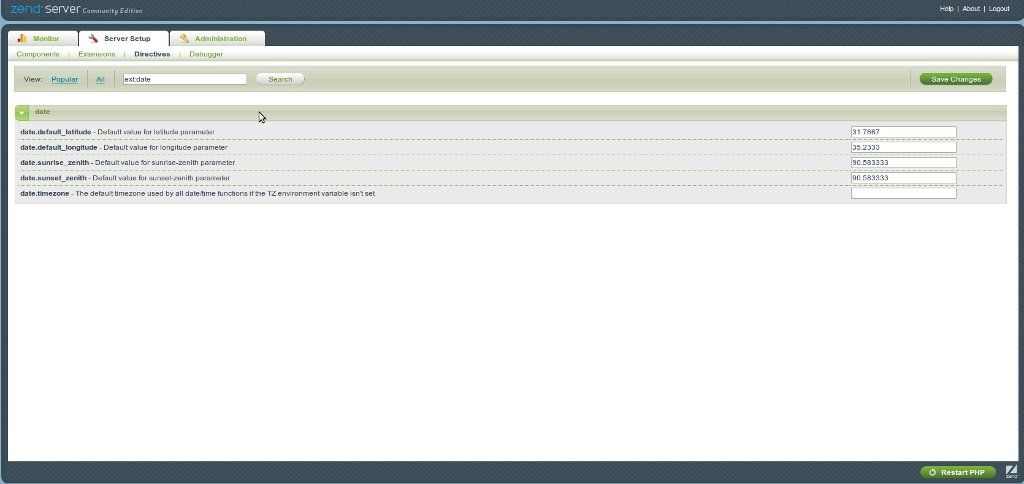Switch to the Server Setup tab
1024x484 pixels.
pos(123,39)
